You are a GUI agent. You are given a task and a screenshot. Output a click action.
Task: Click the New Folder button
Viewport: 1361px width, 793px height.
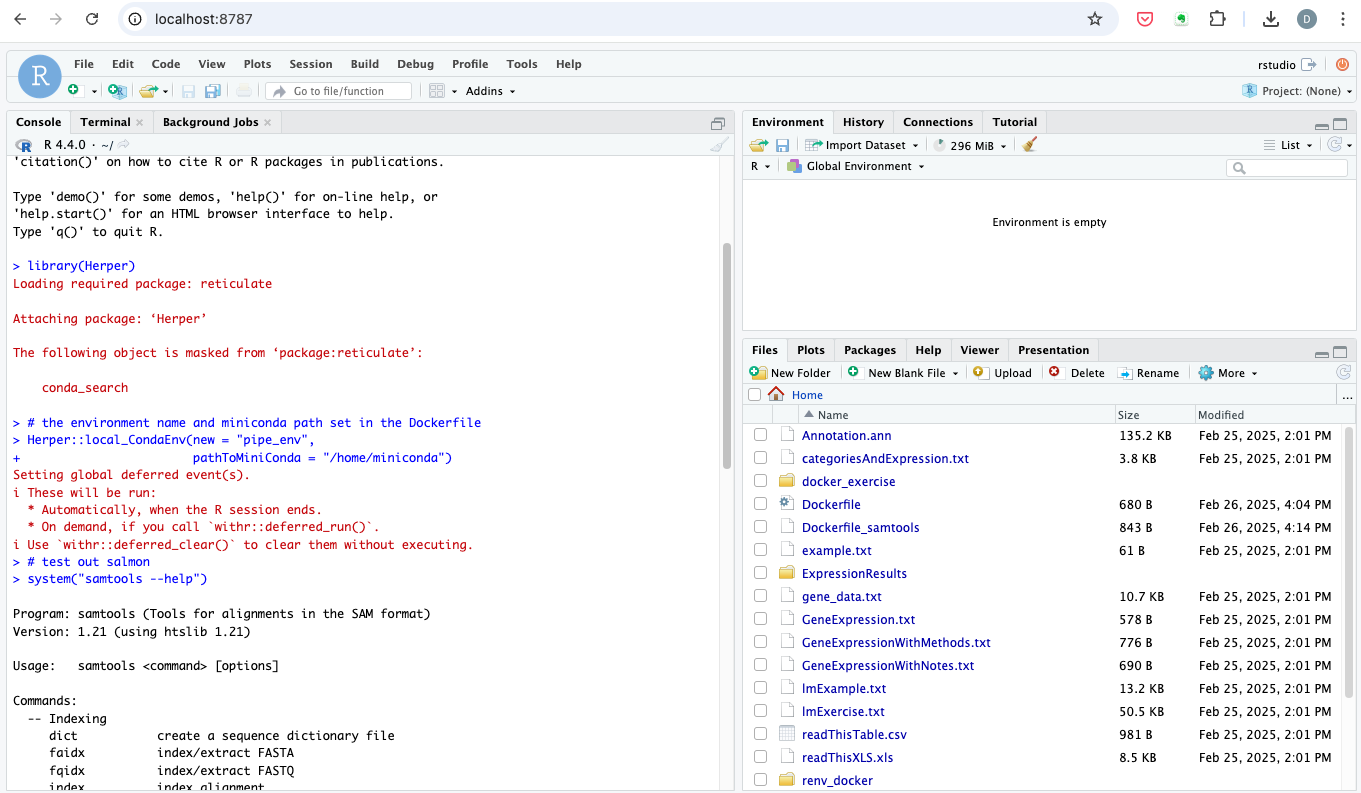pyautogui.click(x=790, y=372)
